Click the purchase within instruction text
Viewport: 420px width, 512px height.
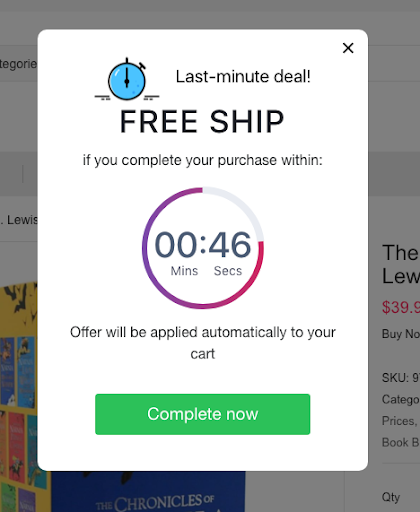(203, 161)
